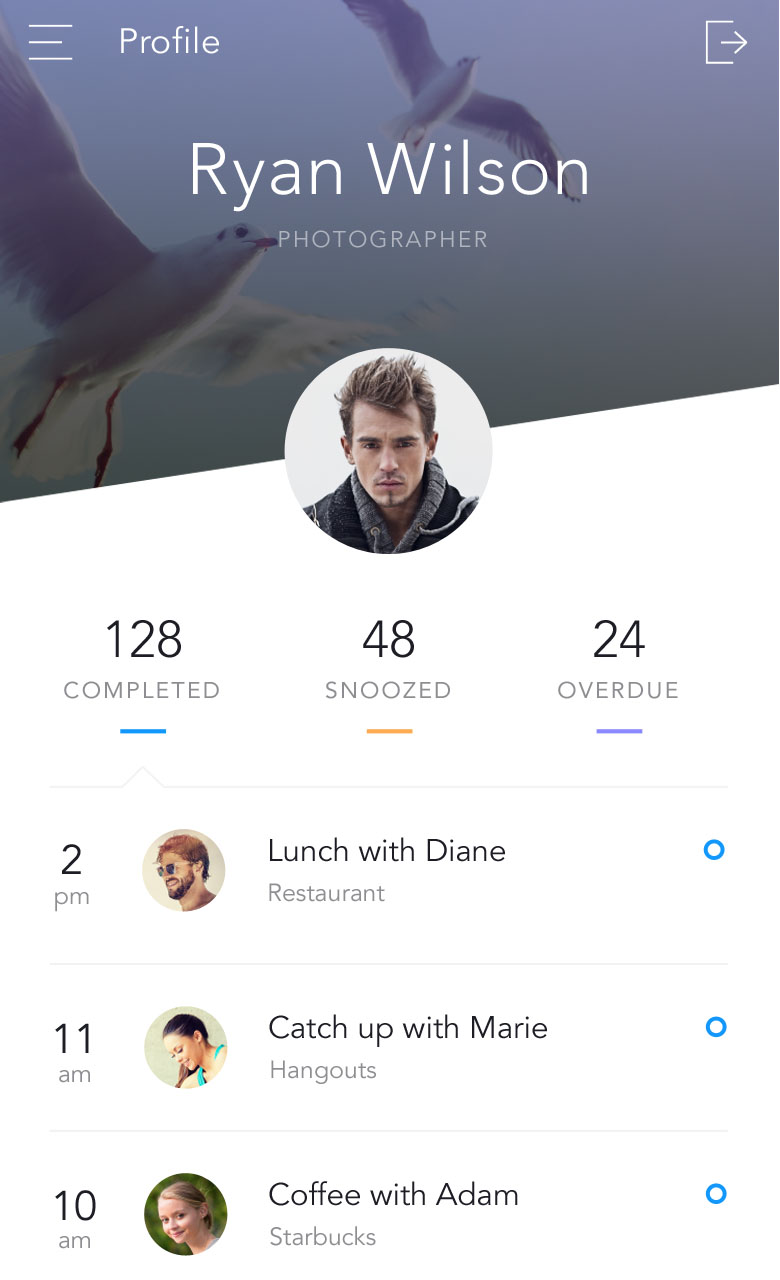The width and height of the screenshot is (780, 1280).
Task: Click the blue underline beneath Completed
Action: [143, 732]
